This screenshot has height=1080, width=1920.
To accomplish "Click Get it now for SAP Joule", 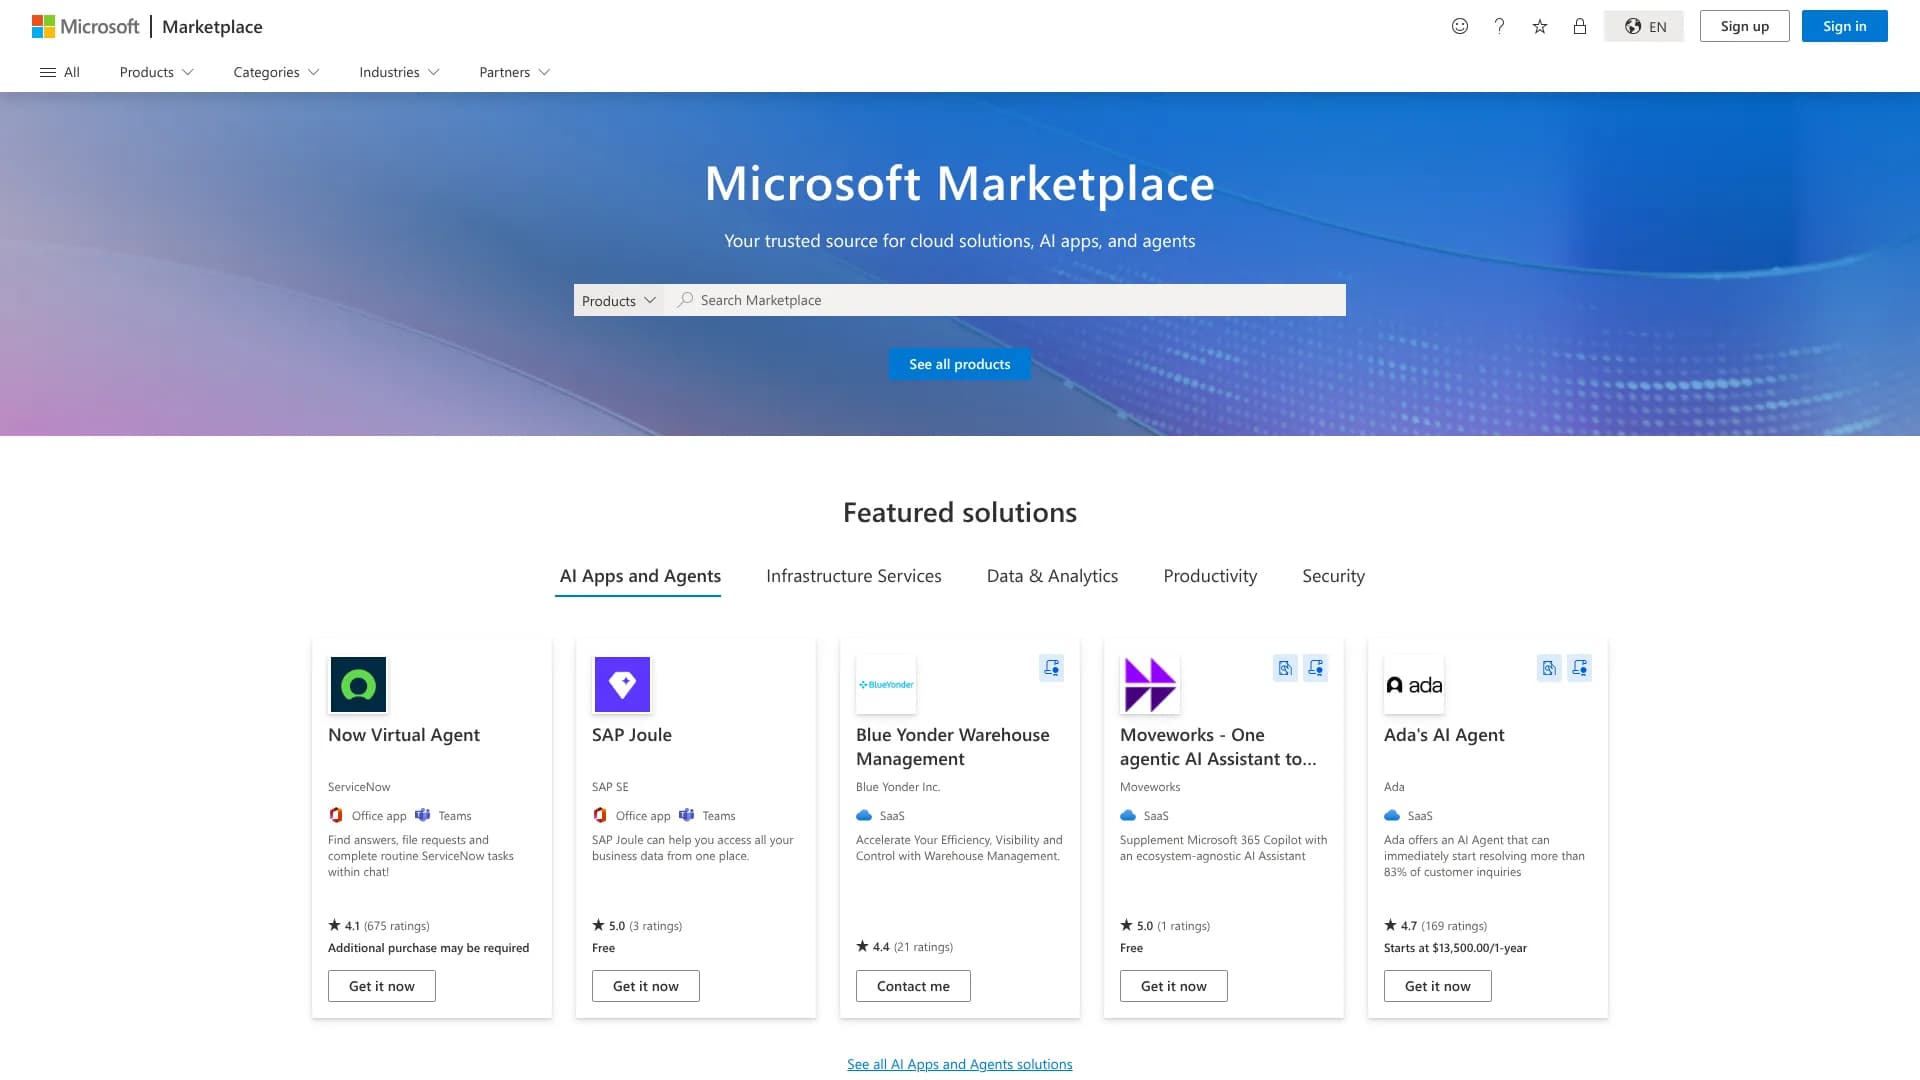I will click(x=646, y=986).
